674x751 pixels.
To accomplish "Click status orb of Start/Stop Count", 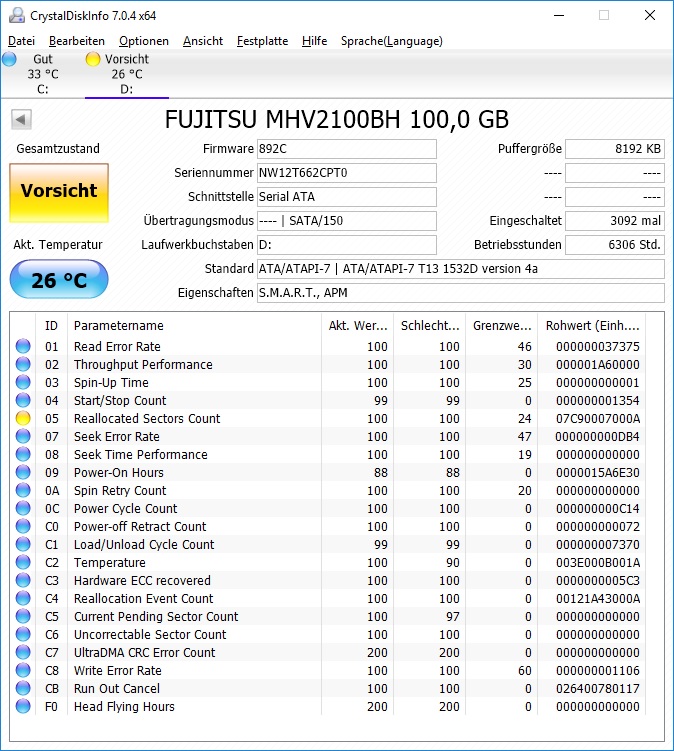I will (23, 400).
